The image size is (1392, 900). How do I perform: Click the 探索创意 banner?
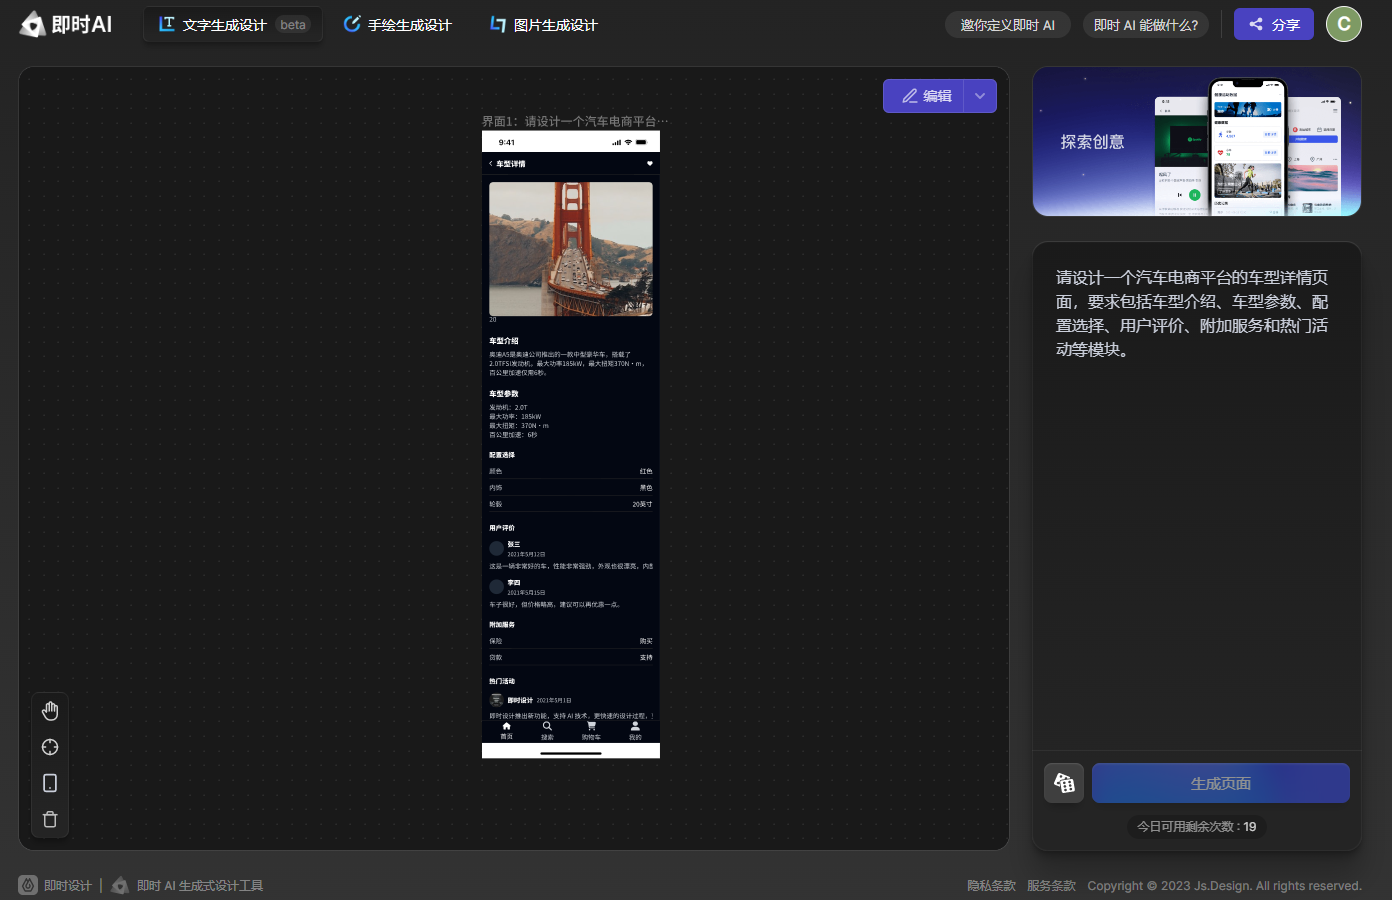coord(1196,142)
